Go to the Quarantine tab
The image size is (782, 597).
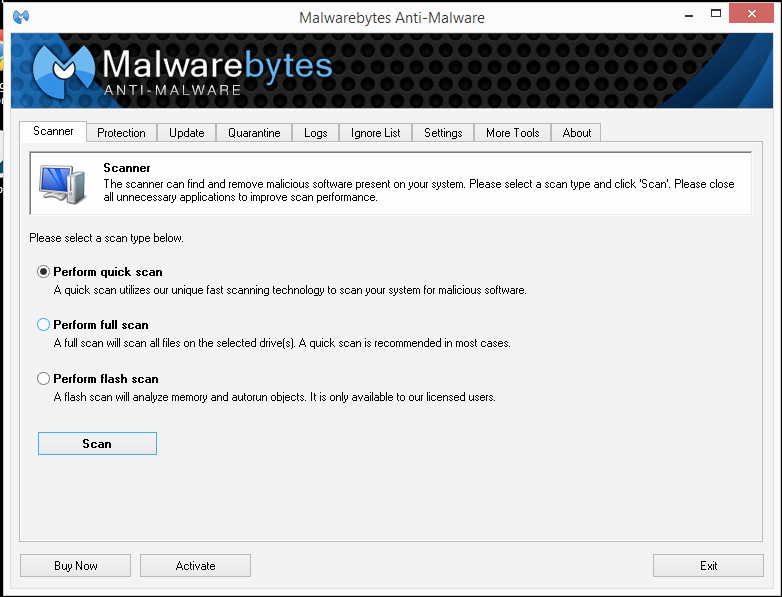(x=254, y=133)
